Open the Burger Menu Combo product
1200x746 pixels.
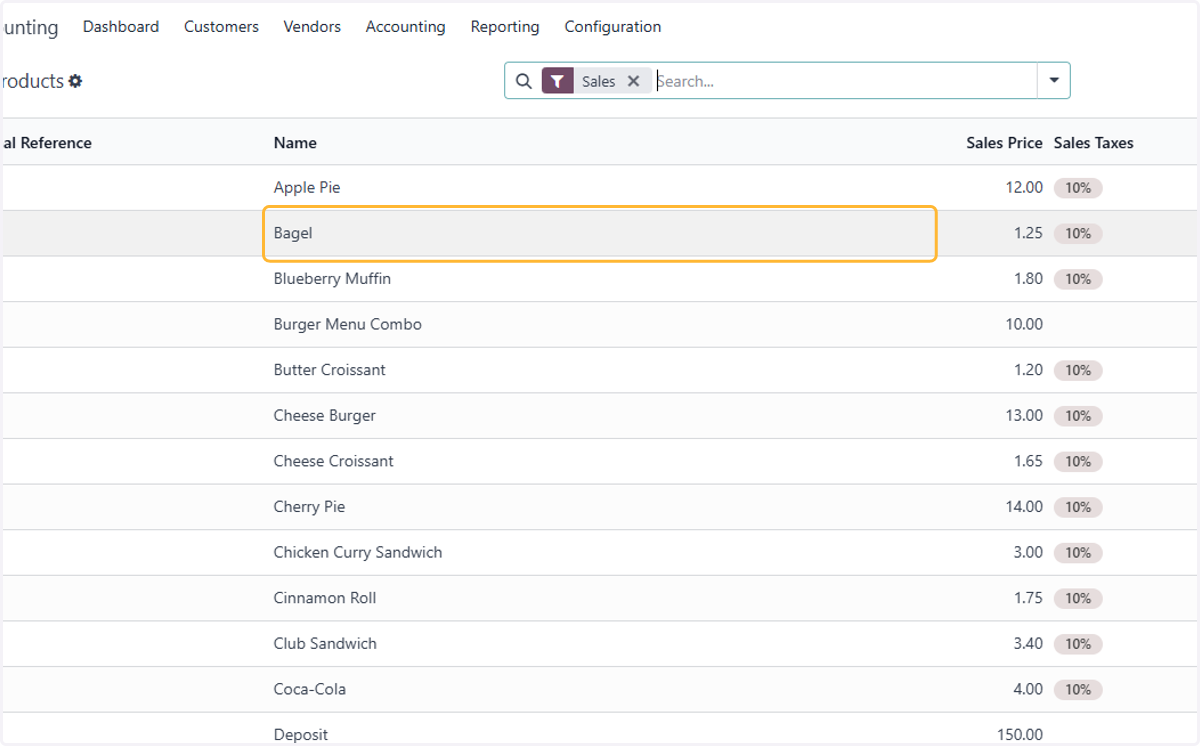[x=348, y=324]
